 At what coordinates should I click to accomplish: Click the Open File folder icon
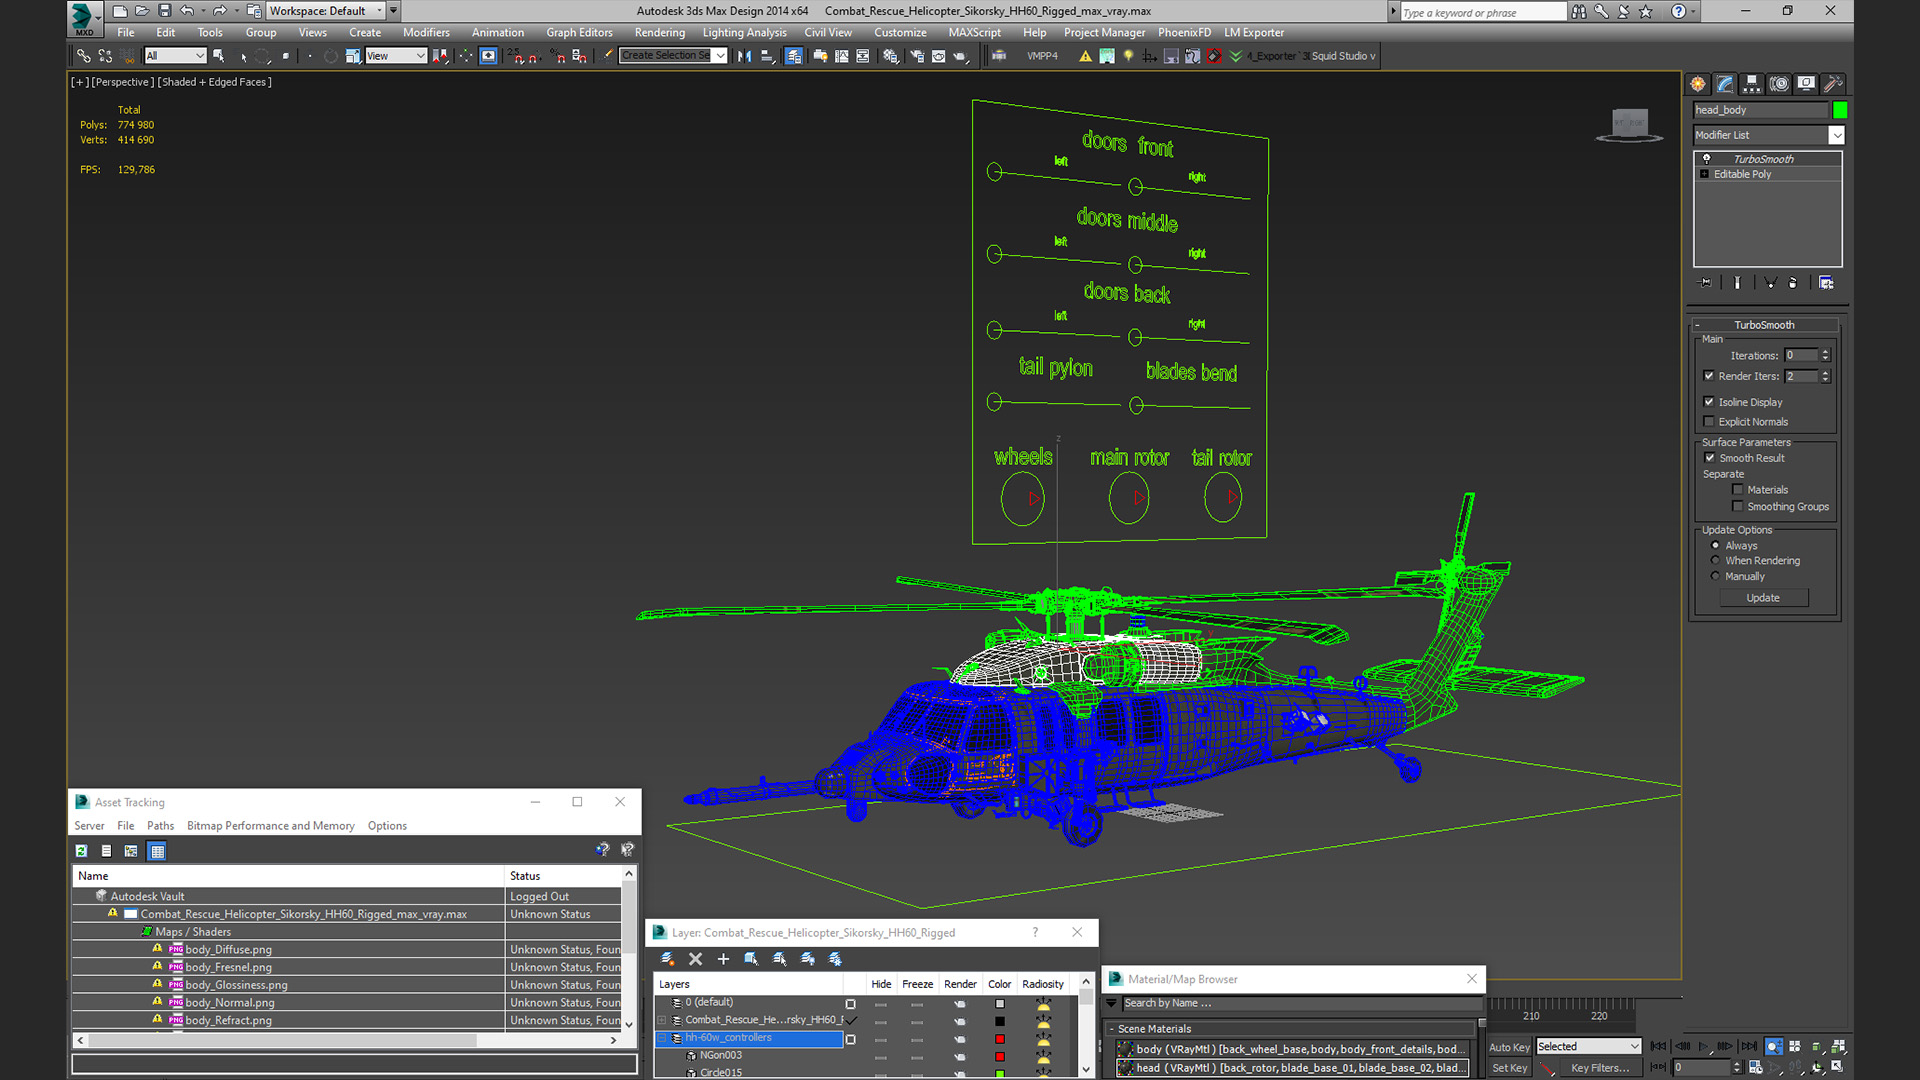tap(142, 11)
